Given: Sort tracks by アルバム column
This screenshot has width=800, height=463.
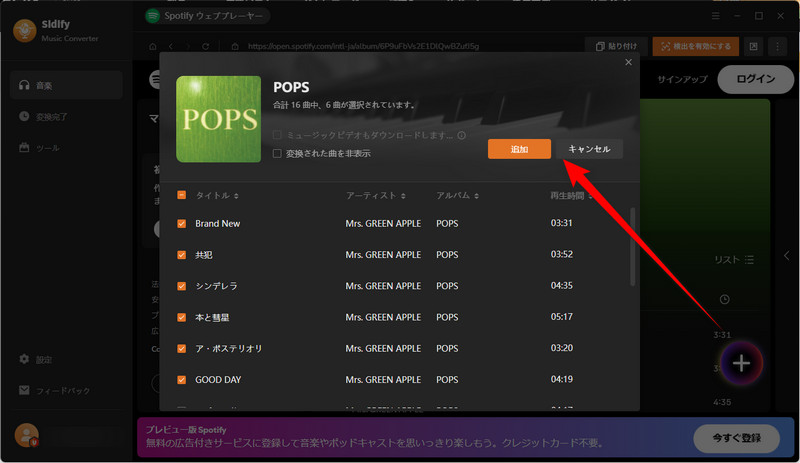Looking at the screenshot, I should click(x=457, y=196).
